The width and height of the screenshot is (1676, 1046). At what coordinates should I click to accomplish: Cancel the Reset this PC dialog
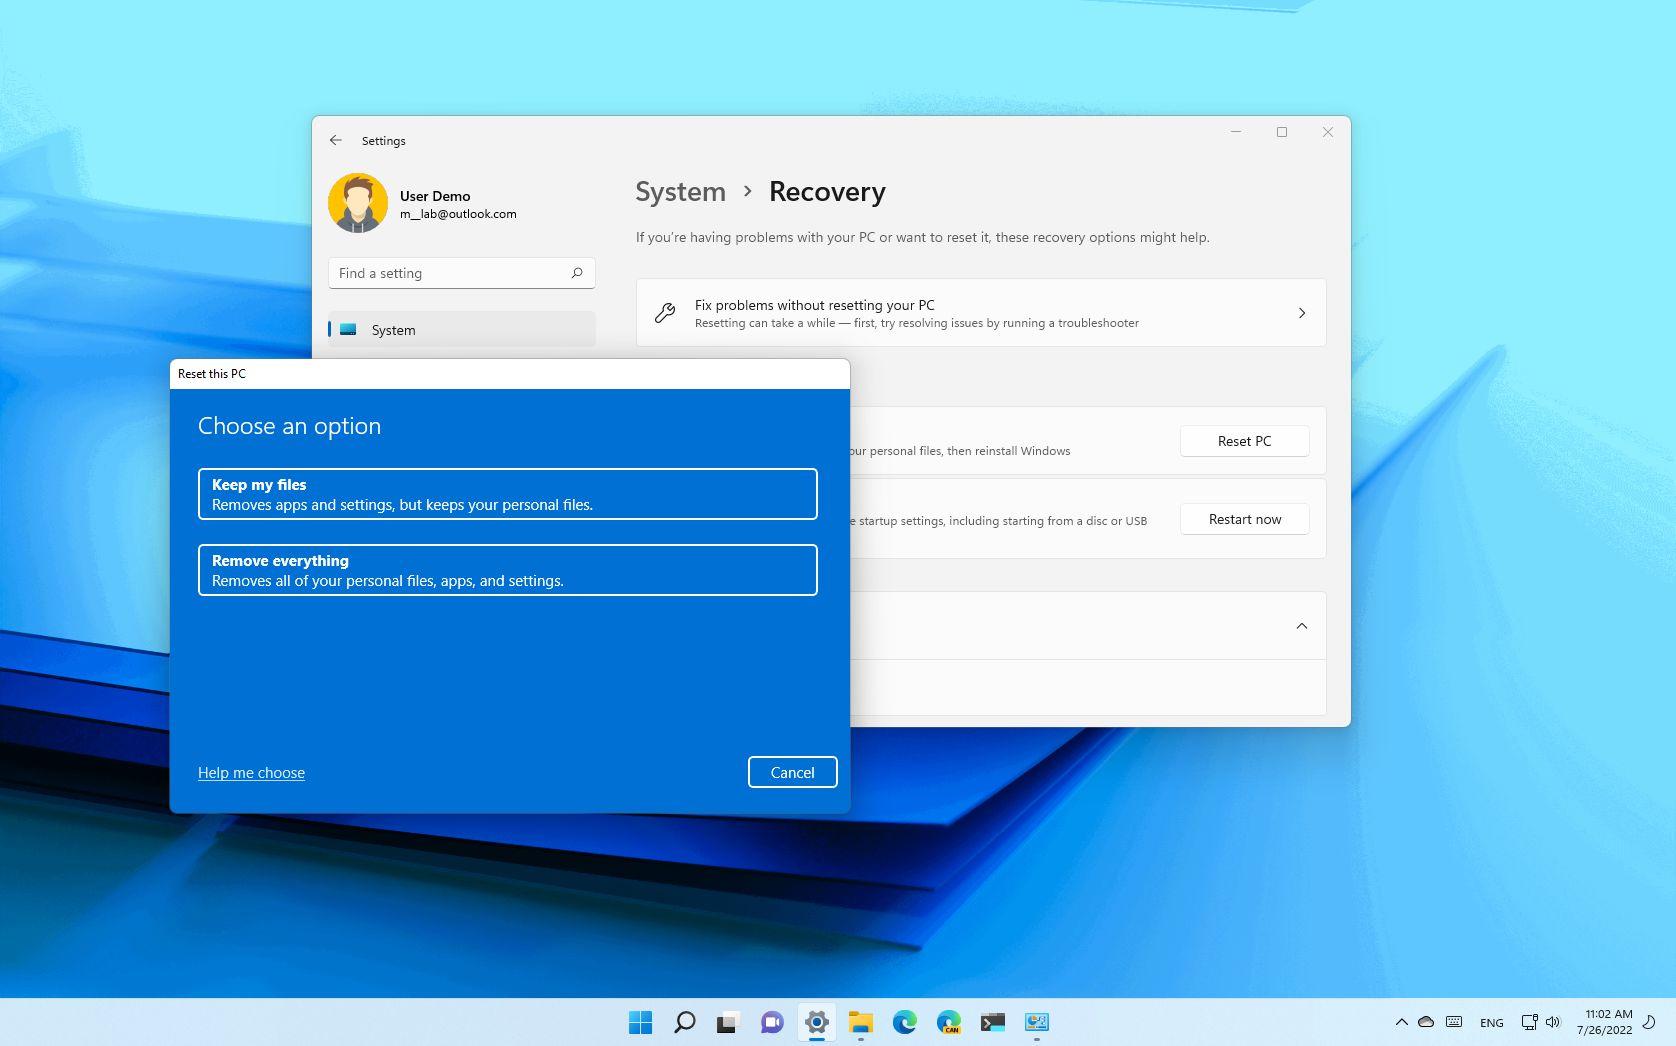tap(792, 772)
